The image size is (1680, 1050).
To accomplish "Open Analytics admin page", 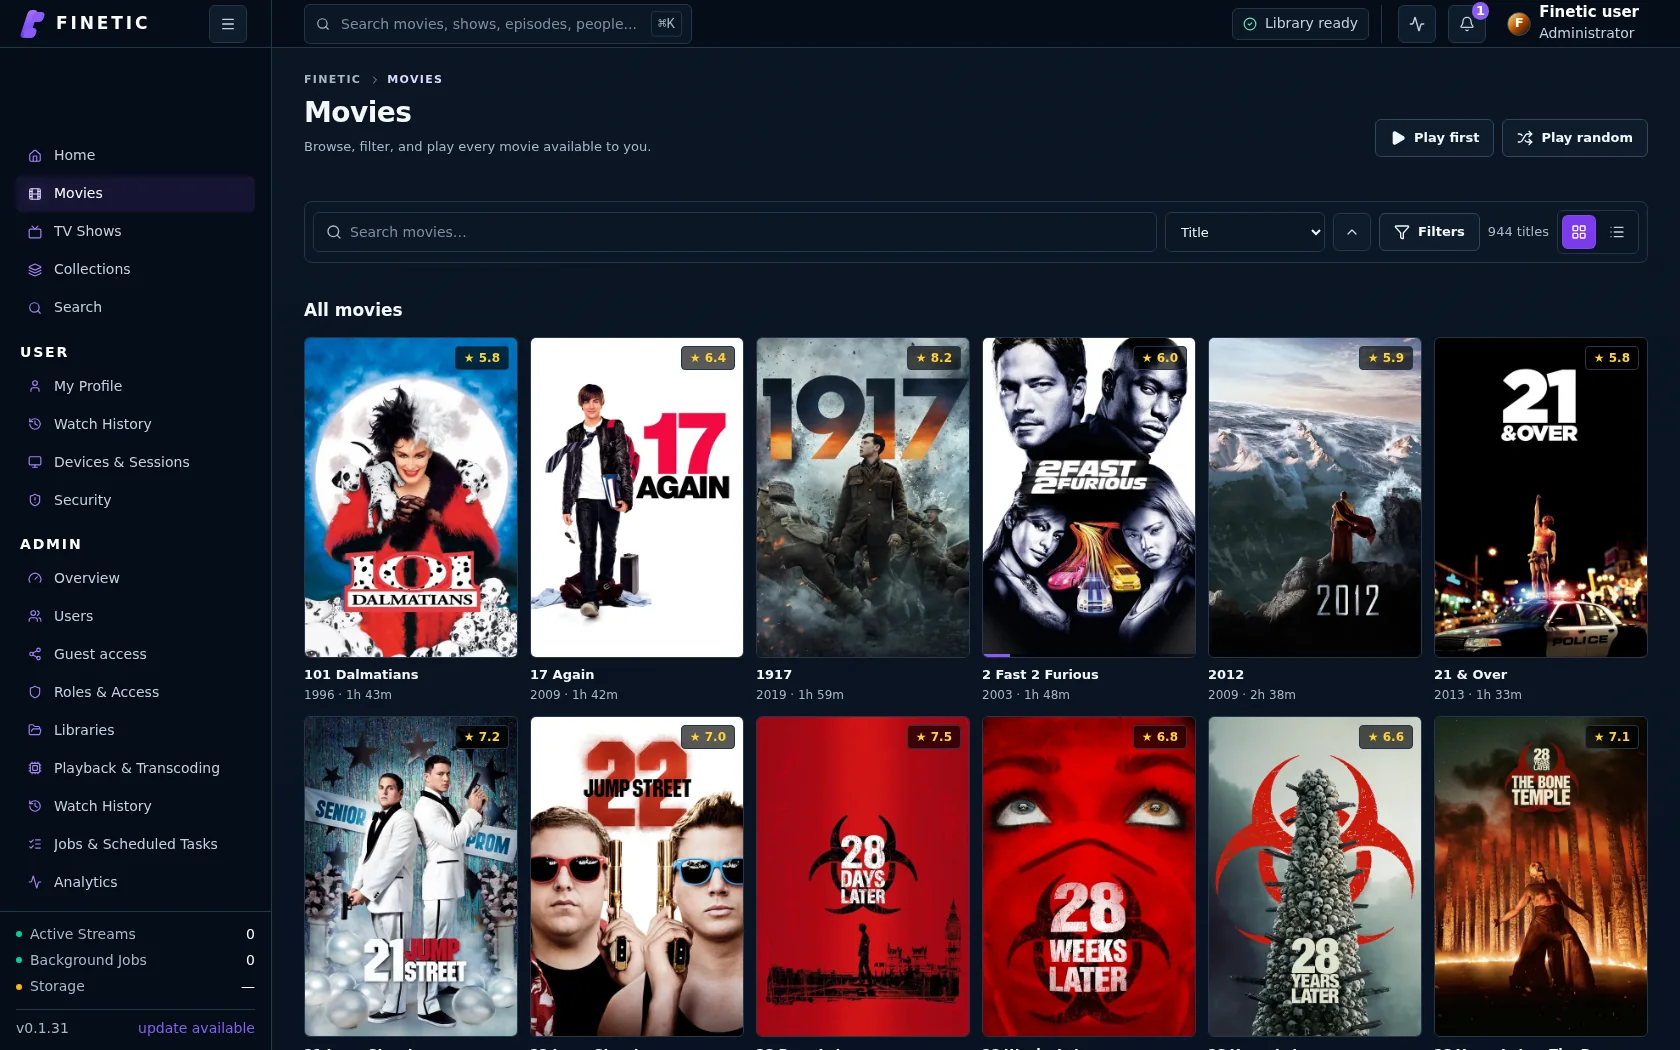I will click(x=135, y=882).
